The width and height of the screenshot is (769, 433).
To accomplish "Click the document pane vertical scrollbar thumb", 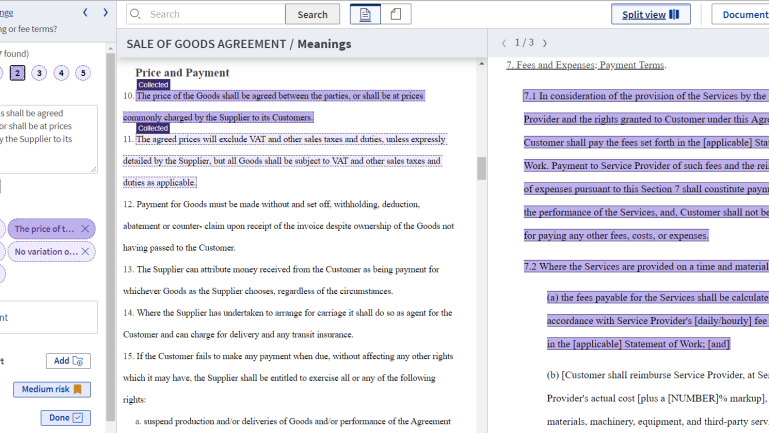I will pyautogui.click(x=481, y=168).
